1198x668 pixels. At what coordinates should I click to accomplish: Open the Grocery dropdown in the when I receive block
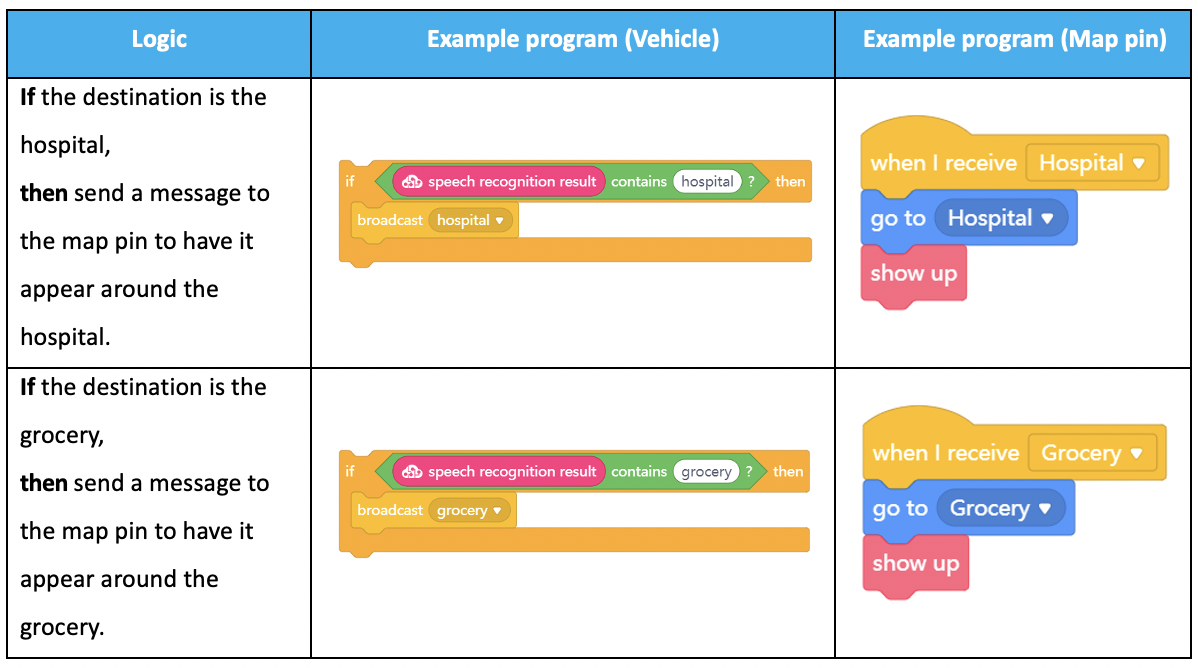pos(1093,453)
